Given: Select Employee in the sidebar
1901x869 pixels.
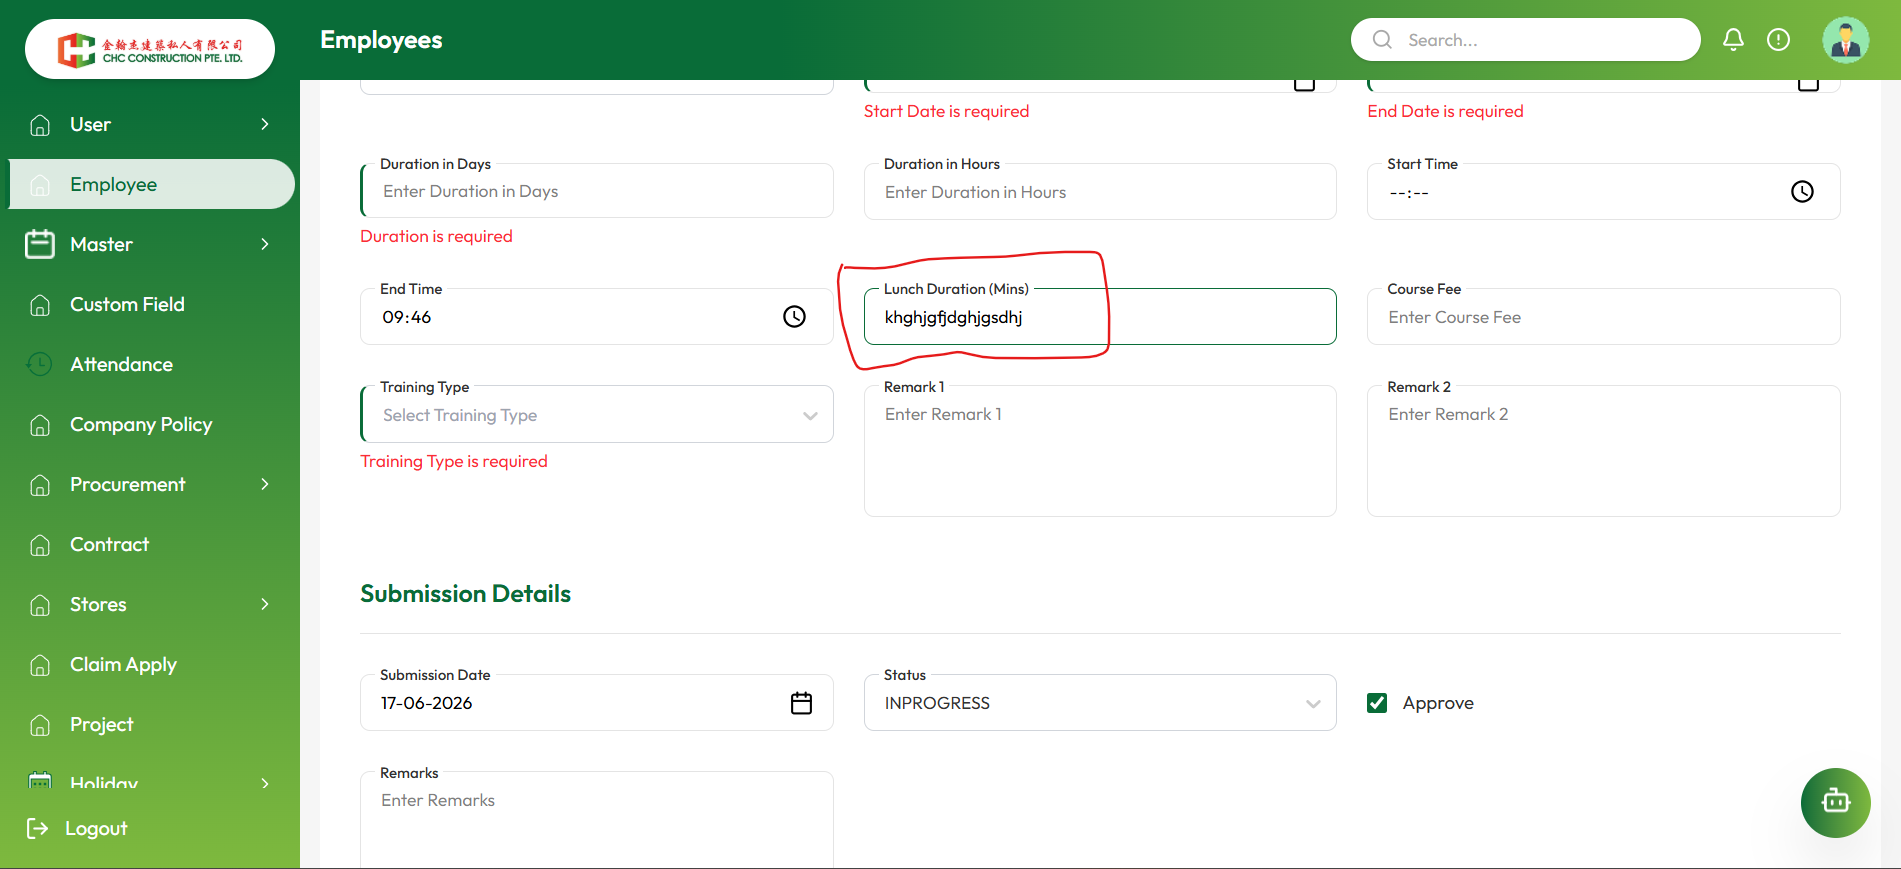Looking at the screenshot, I should click(152, 184).
